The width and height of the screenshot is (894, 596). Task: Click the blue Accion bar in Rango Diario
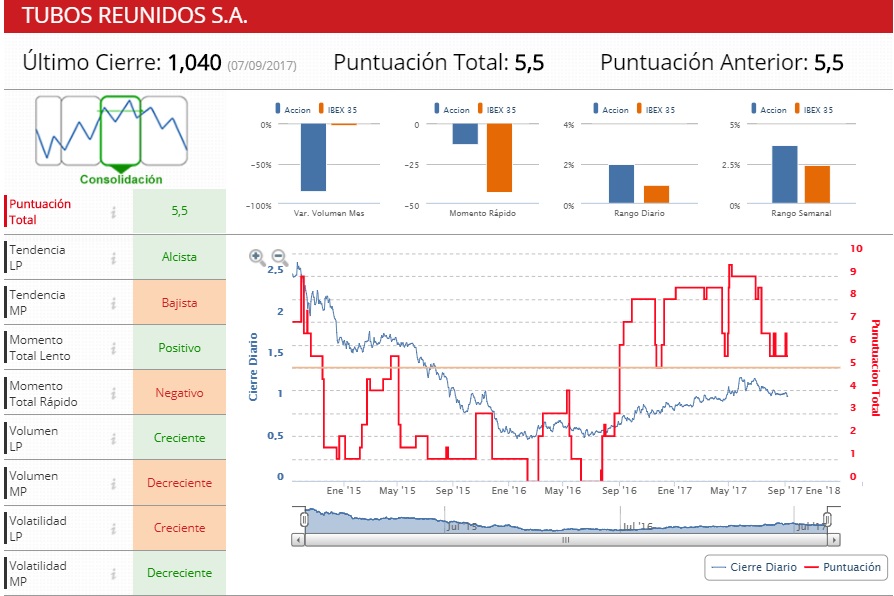[x=621, y=184]
